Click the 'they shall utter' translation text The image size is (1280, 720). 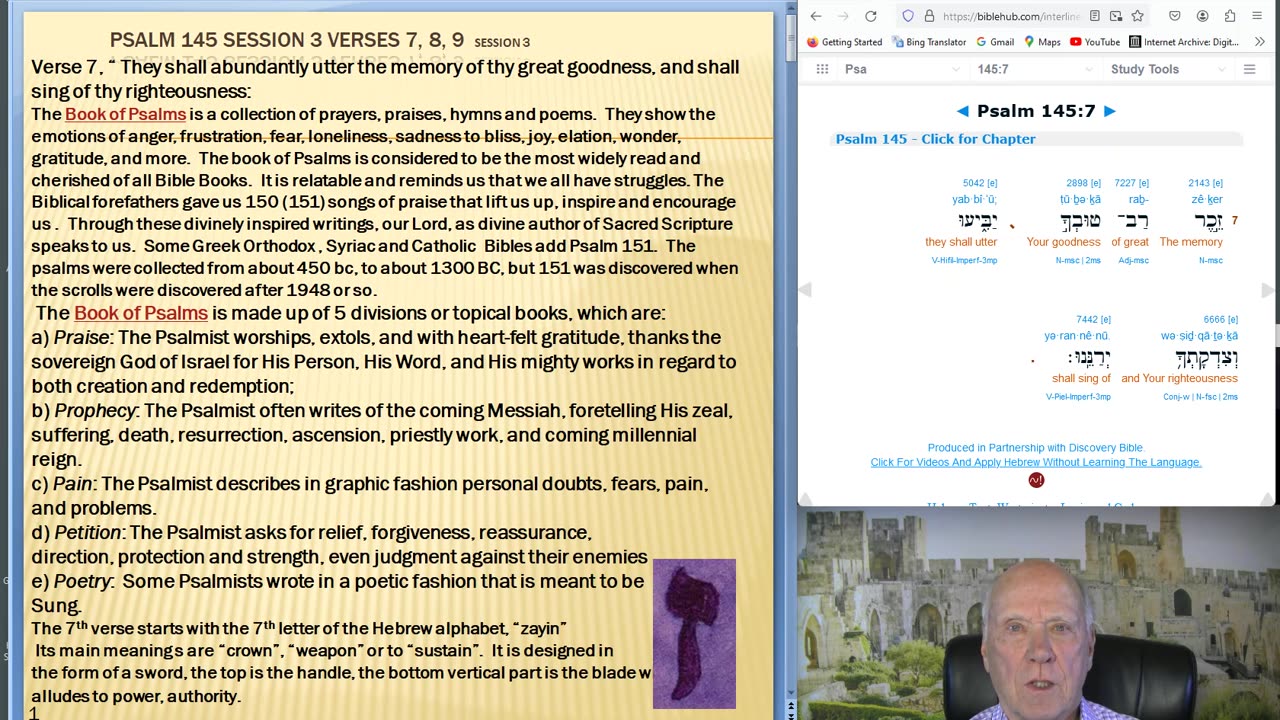click(x=961, y=242)
